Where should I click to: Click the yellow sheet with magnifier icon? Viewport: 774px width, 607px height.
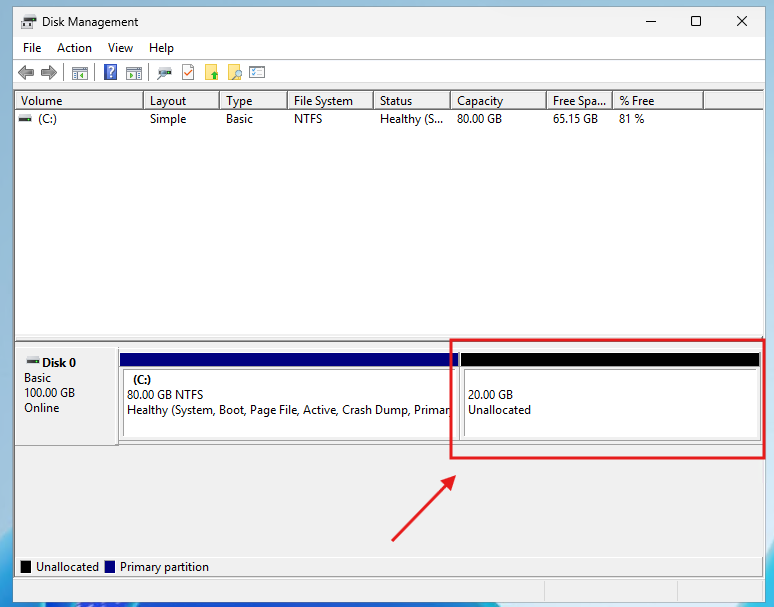(x=234, y=73)
